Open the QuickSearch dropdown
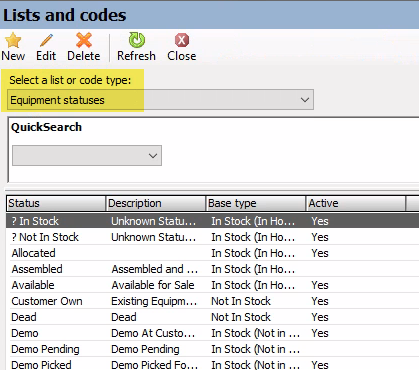The image size is (419, 370). tap(87, 155)
